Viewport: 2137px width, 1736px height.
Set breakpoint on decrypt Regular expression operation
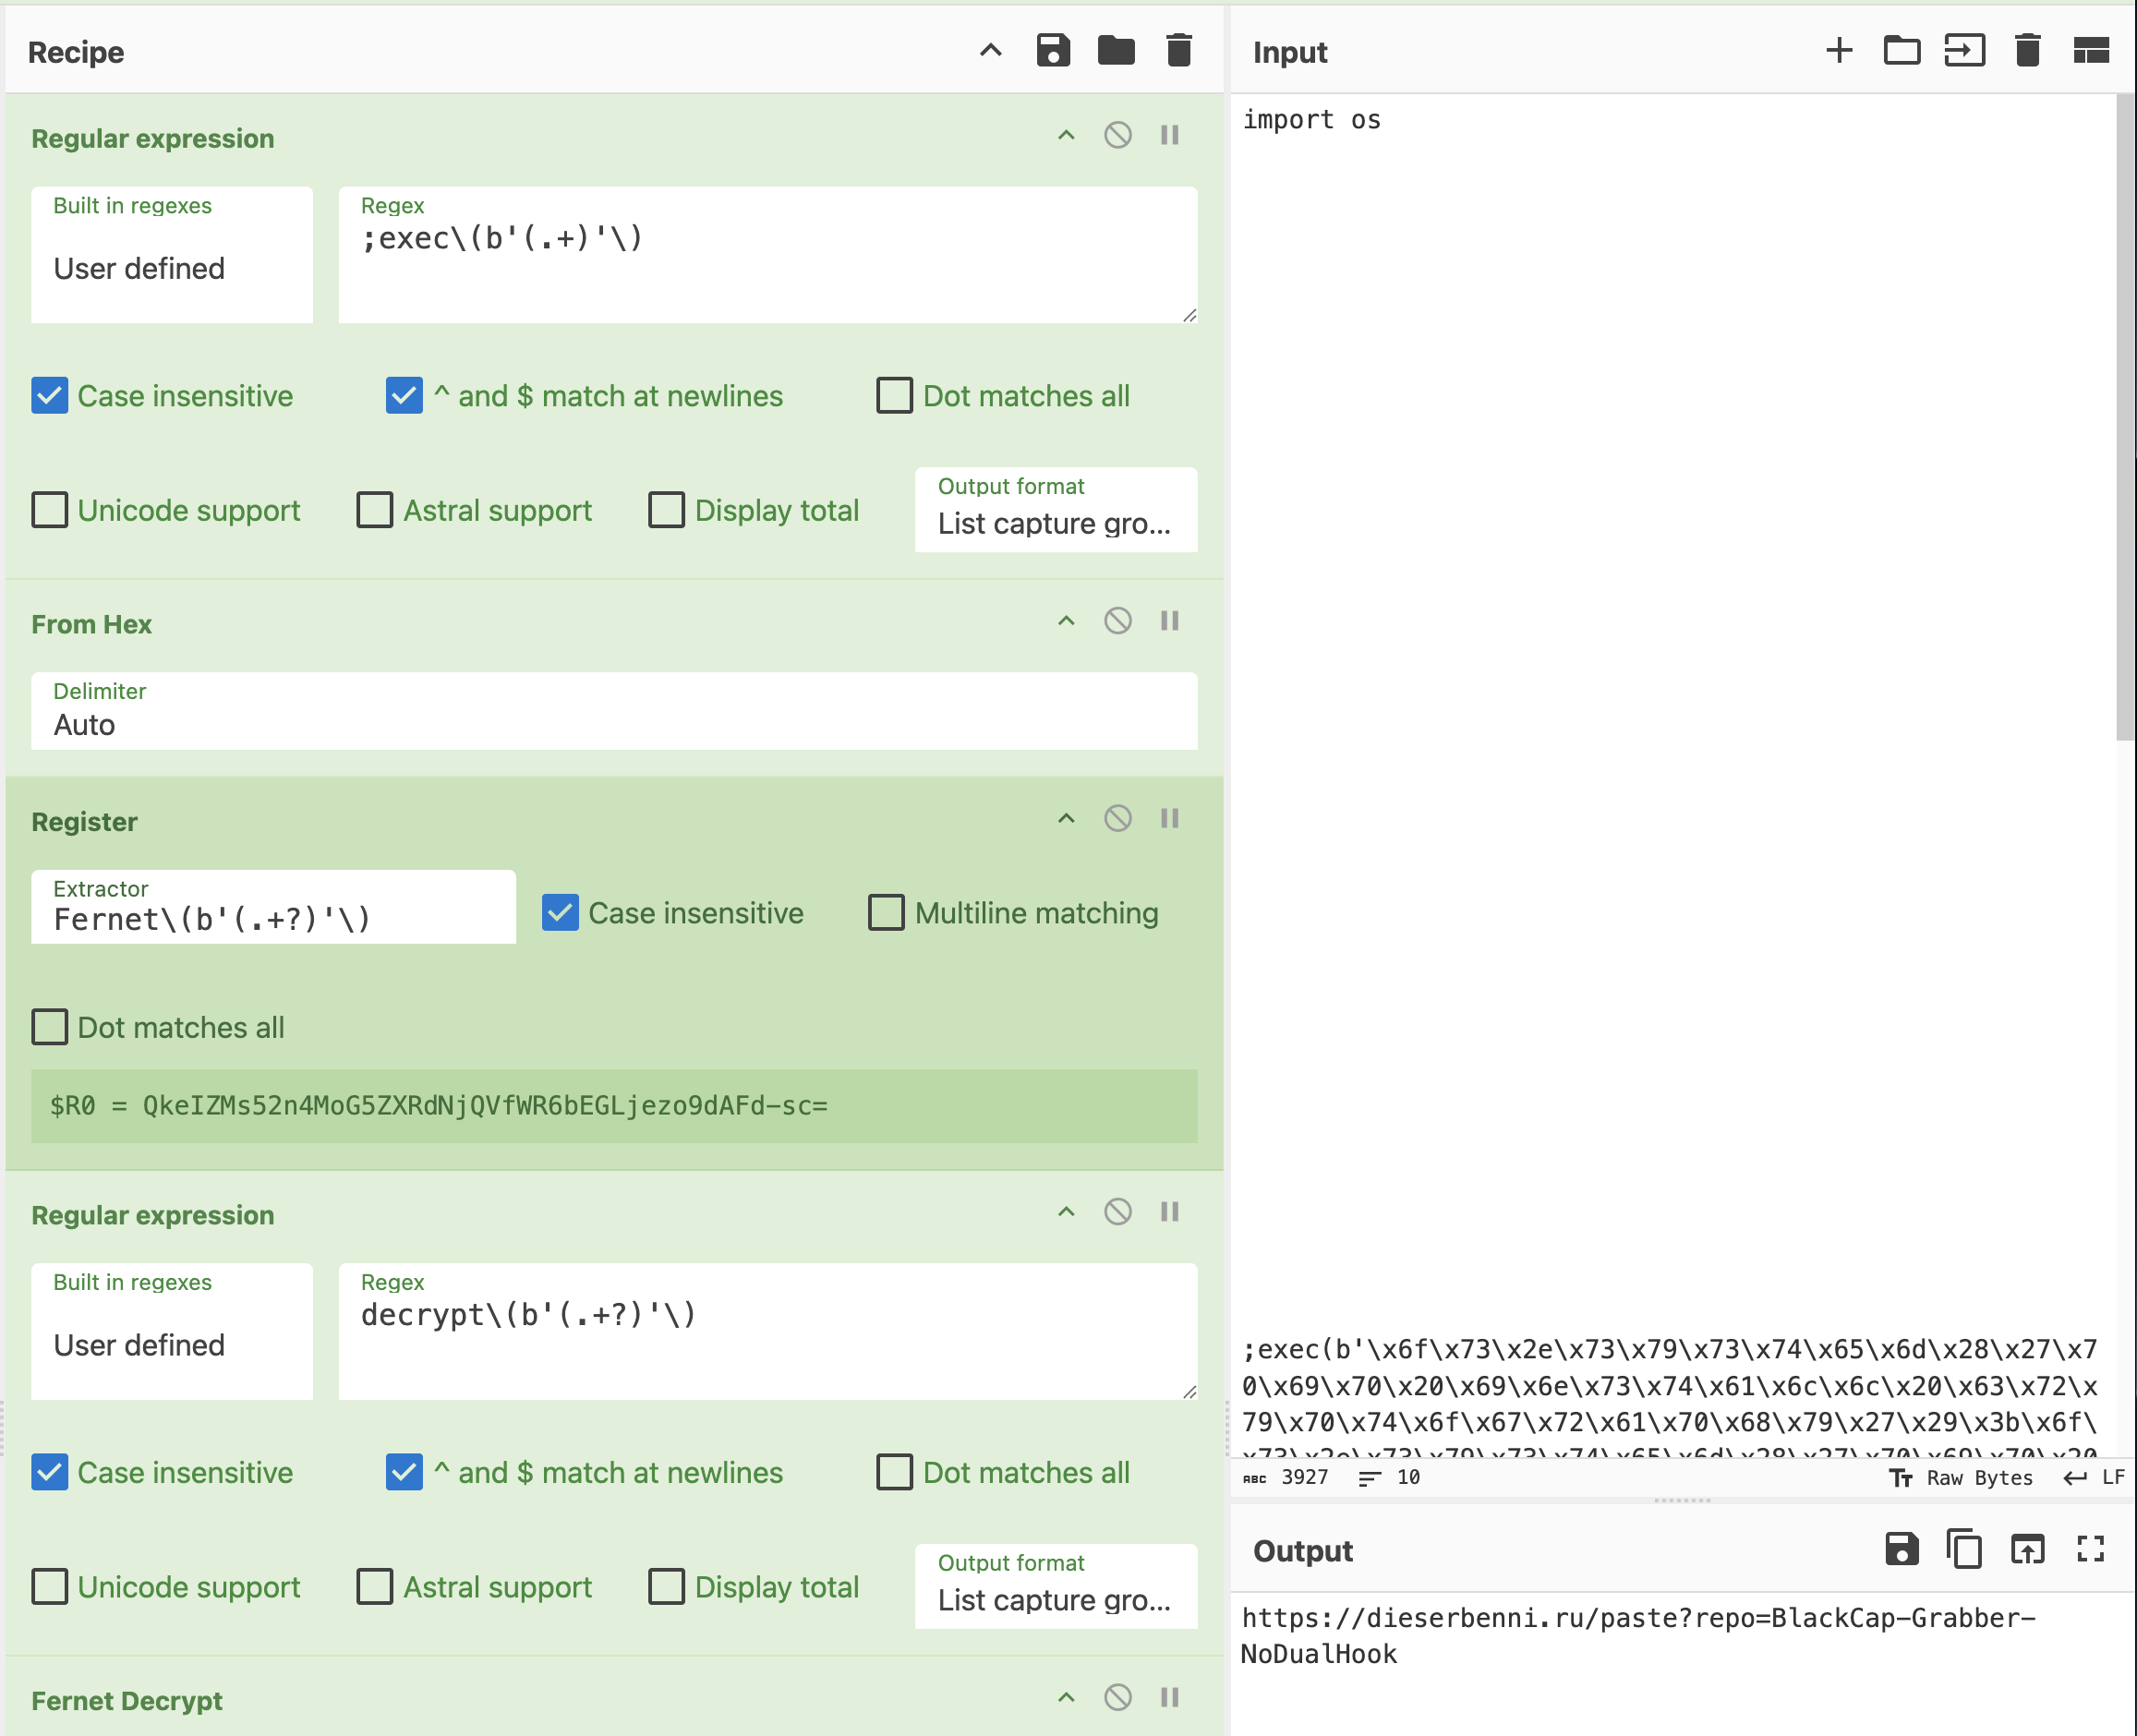pyautogui.click(x=1170, y=1212)
